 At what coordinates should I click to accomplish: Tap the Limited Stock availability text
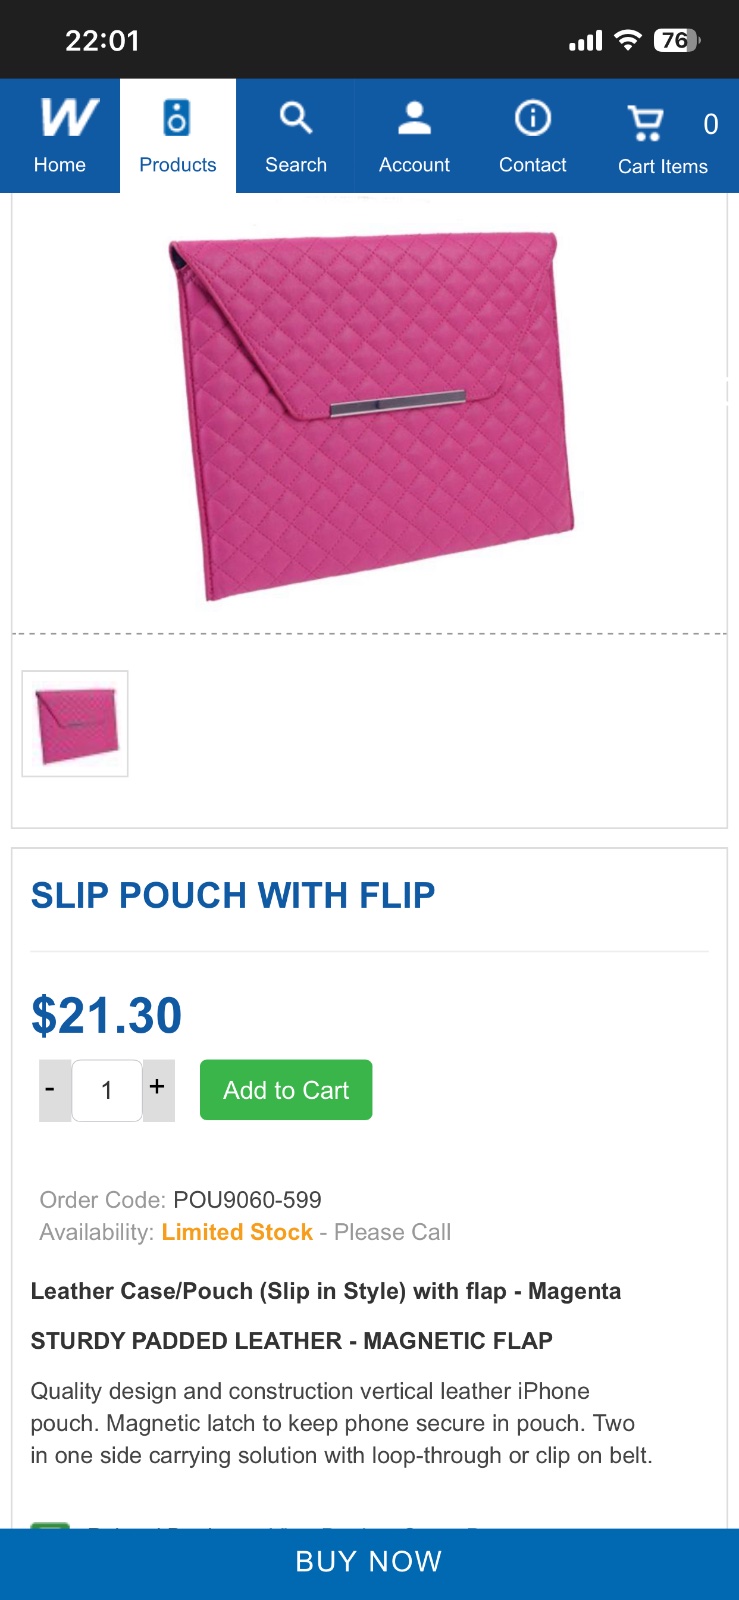pos(237,1232)
